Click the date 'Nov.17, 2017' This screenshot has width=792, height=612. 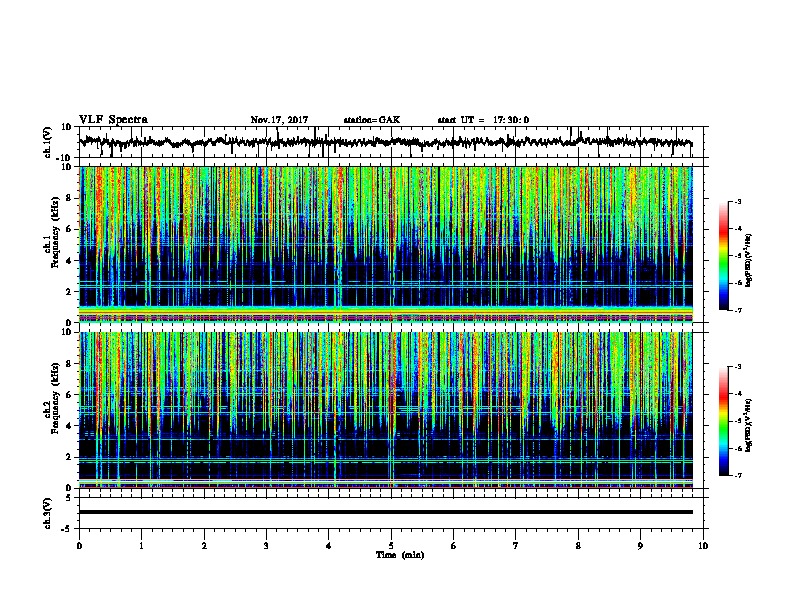pos(279,120)
